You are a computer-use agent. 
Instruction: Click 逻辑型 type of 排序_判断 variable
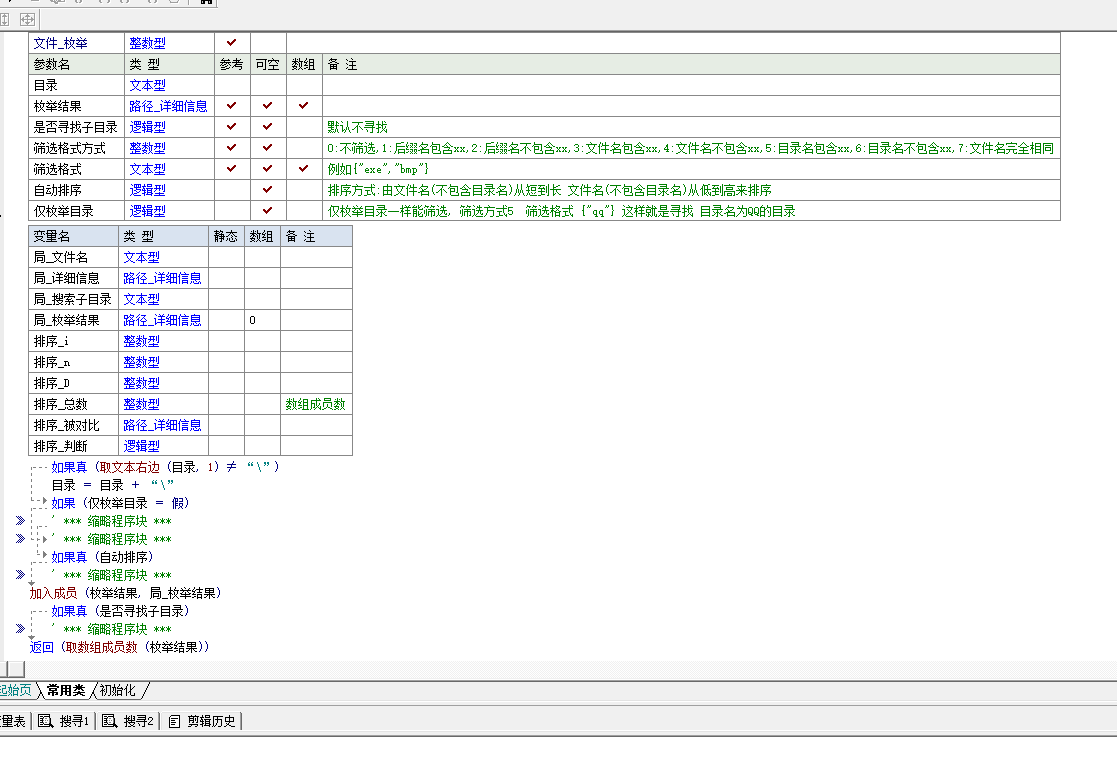(x=142, y=446)
